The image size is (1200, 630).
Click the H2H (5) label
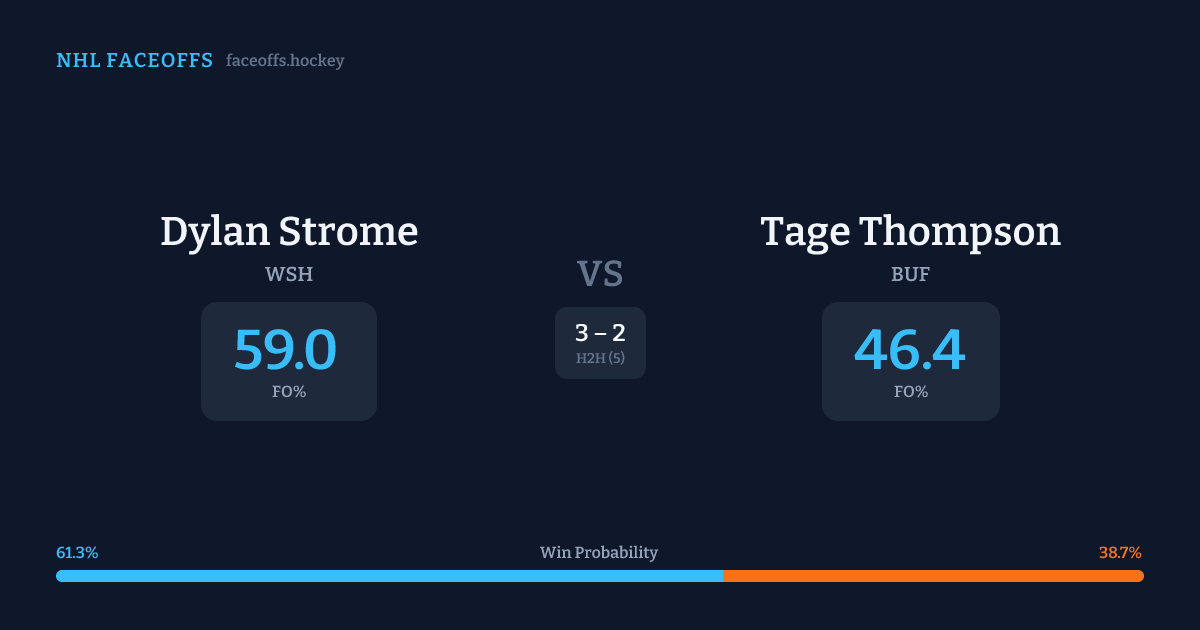click(600, 358)
